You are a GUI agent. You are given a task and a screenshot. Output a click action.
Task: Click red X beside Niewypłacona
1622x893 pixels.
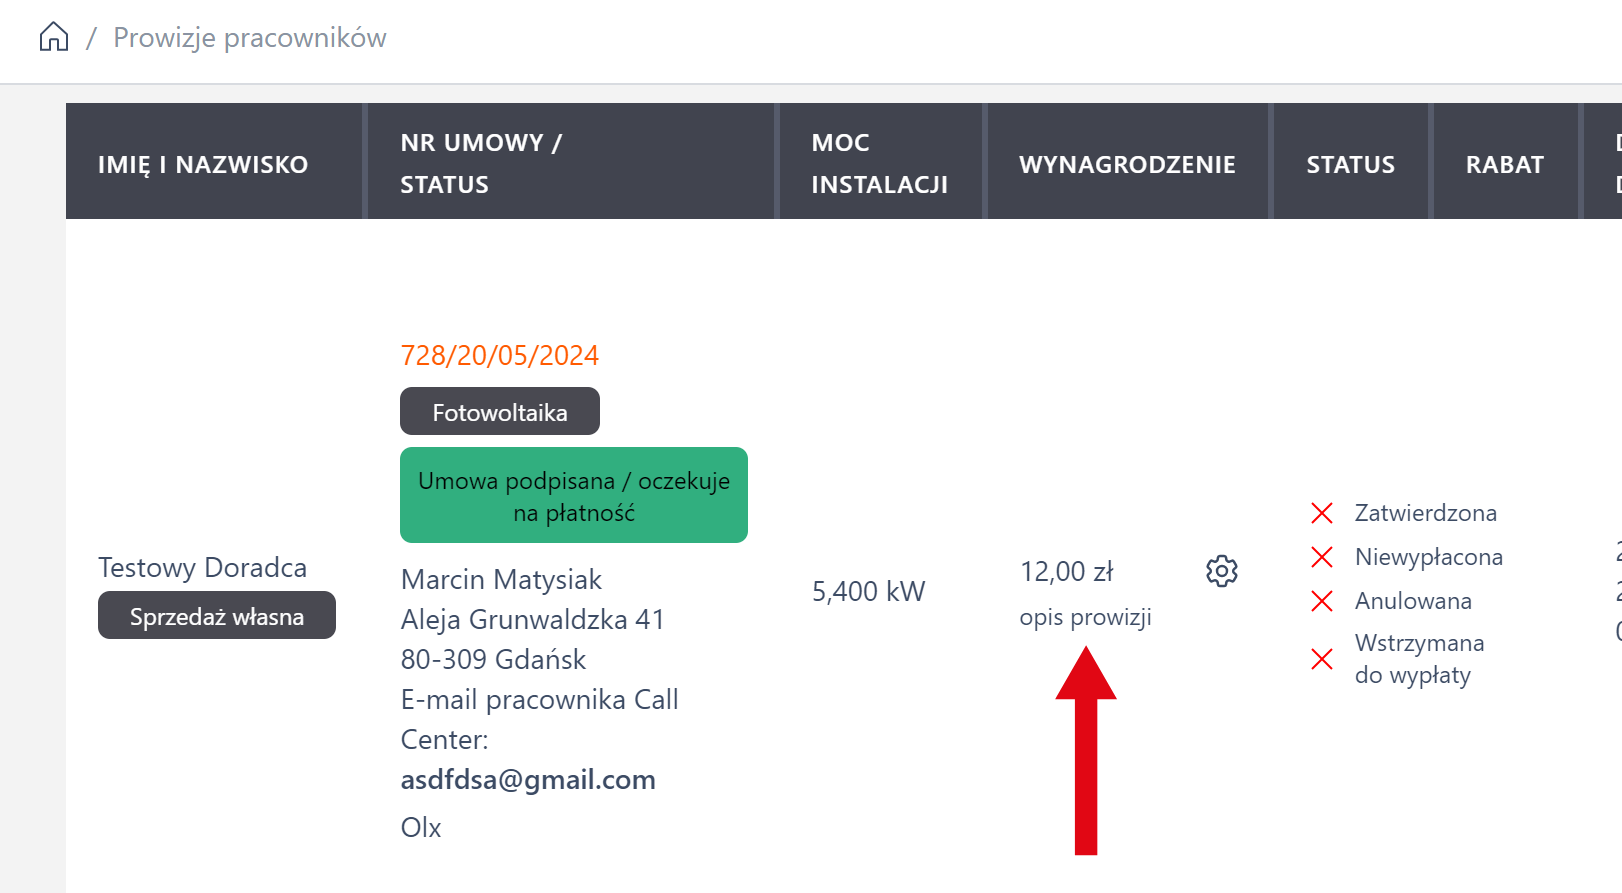1321,557
